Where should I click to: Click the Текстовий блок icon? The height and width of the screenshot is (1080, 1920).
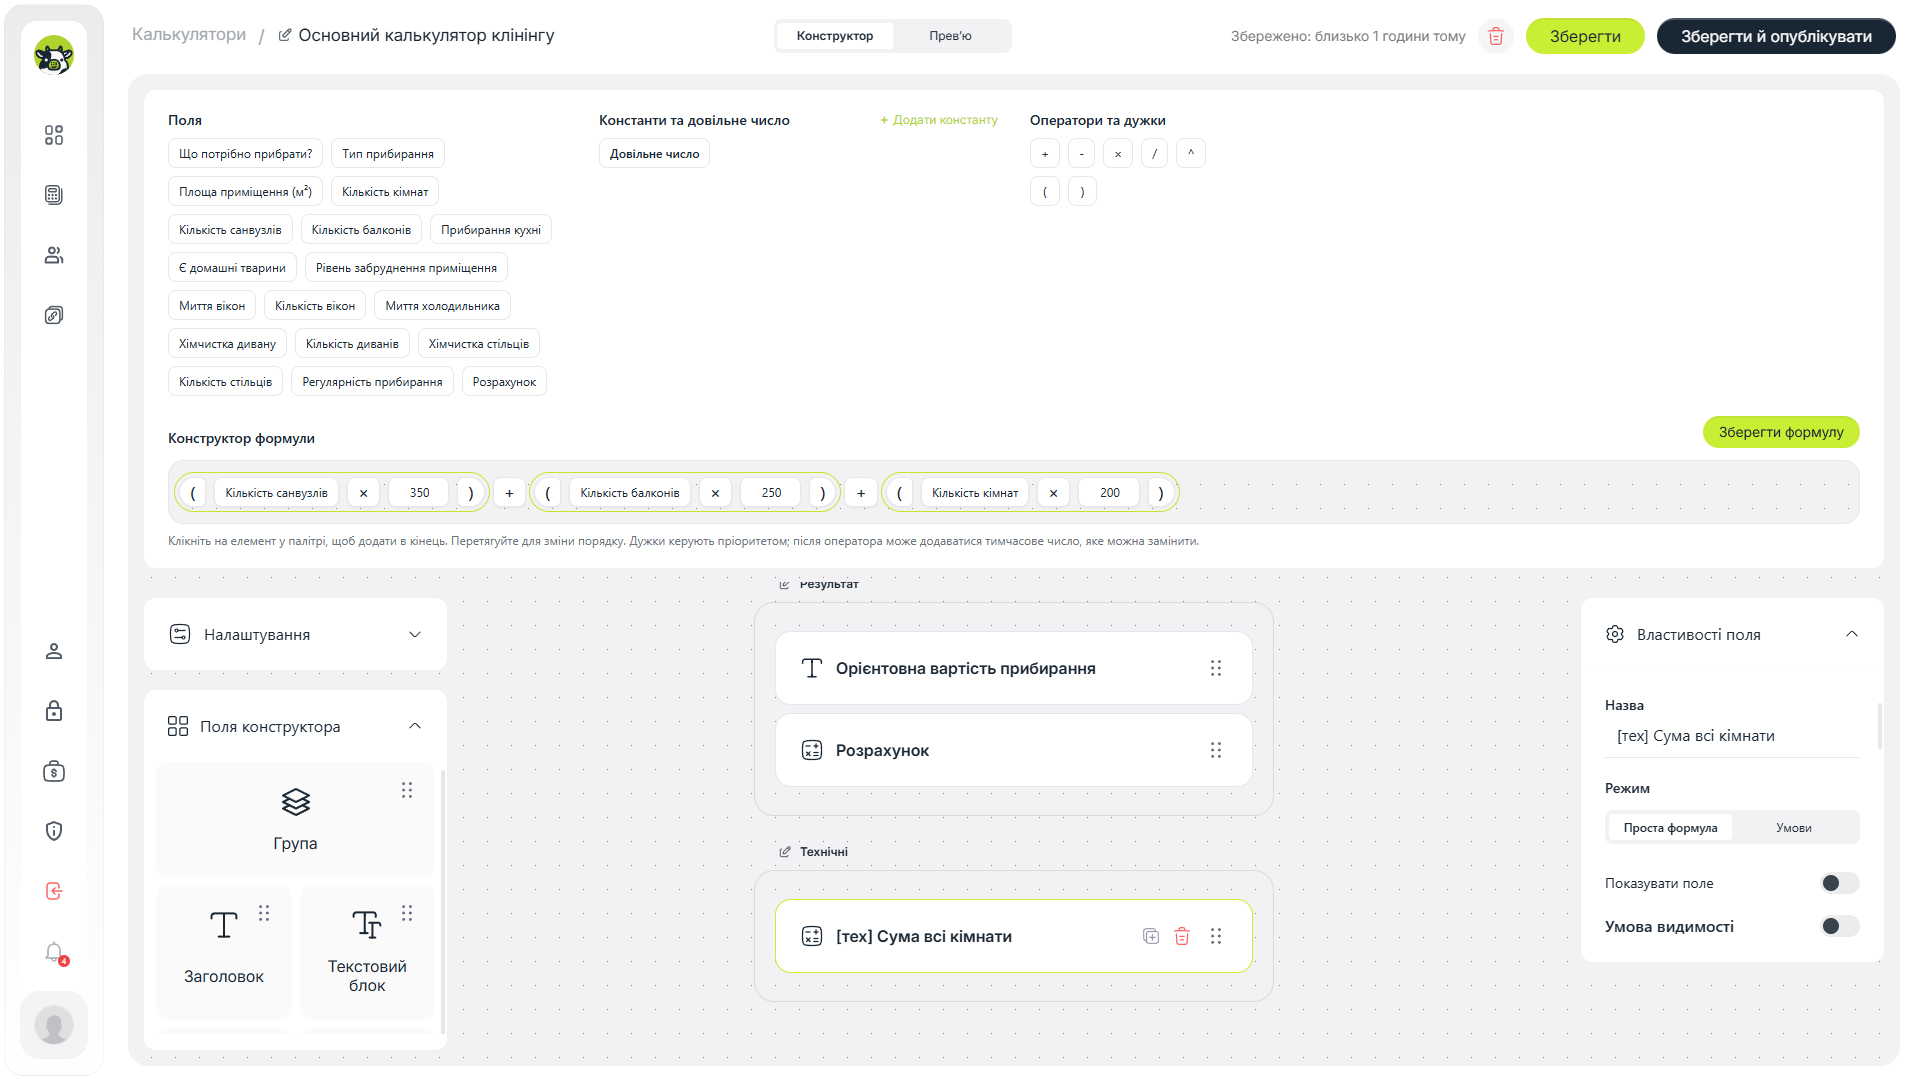click(367, 925)
